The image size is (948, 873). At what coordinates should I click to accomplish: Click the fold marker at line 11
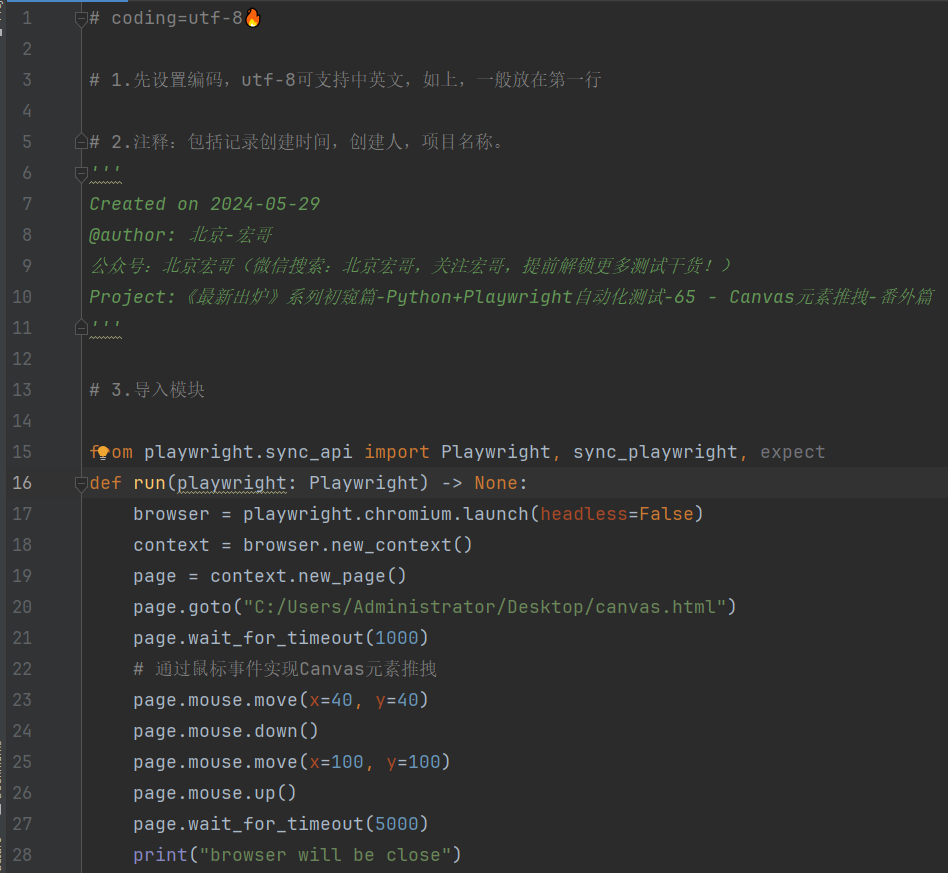(x=80, y=327)
